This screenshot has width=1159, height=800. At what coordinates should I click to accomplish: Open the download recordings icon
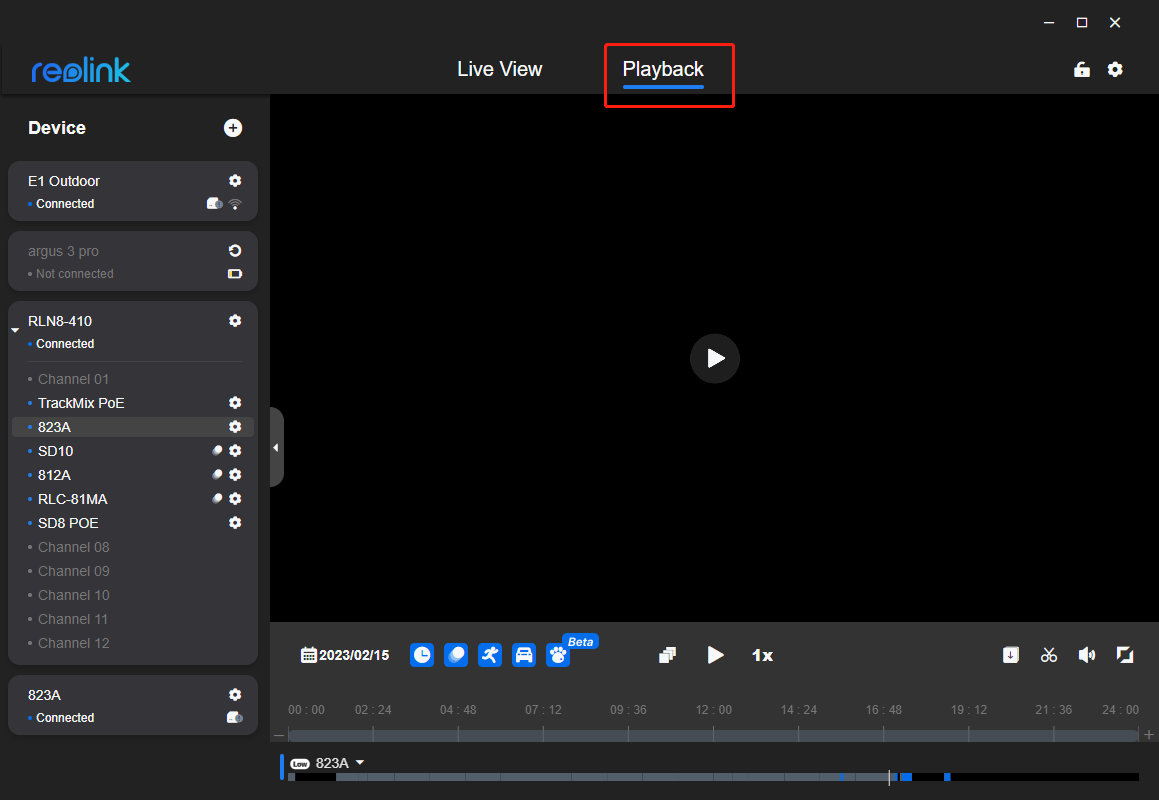[1010, 655]
